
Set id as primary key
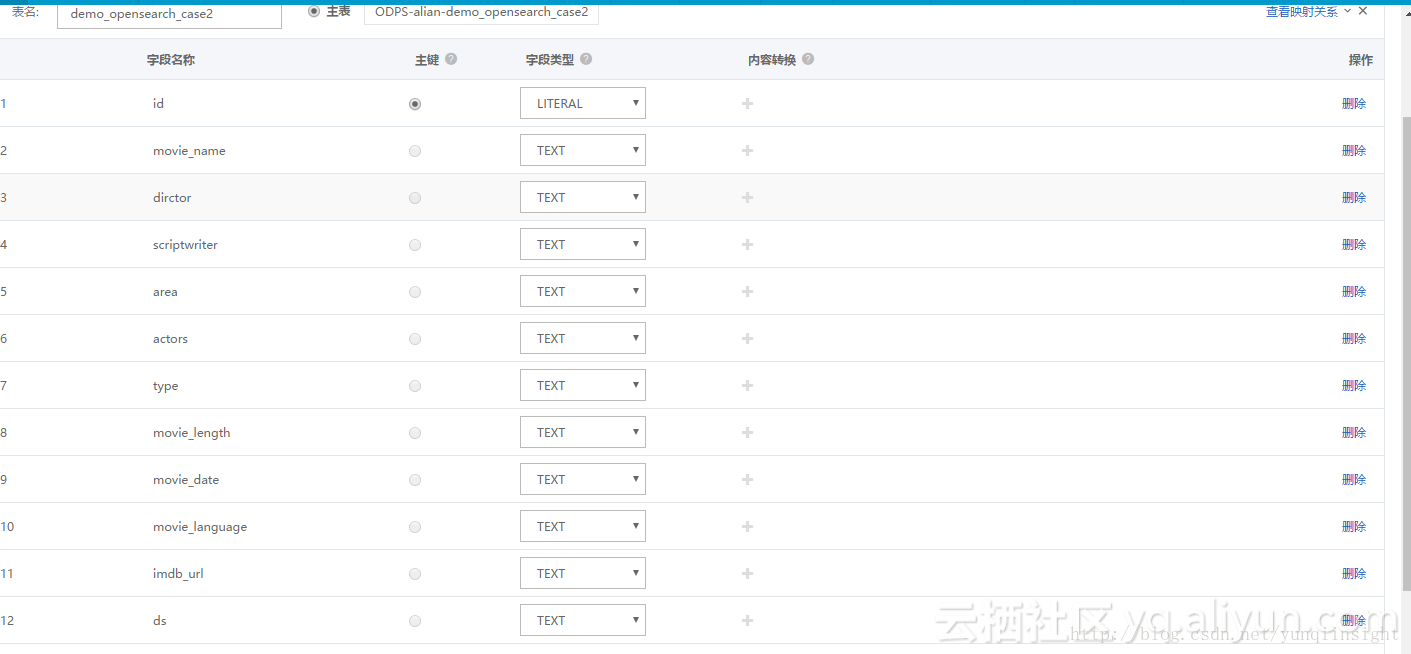[415, 104]
